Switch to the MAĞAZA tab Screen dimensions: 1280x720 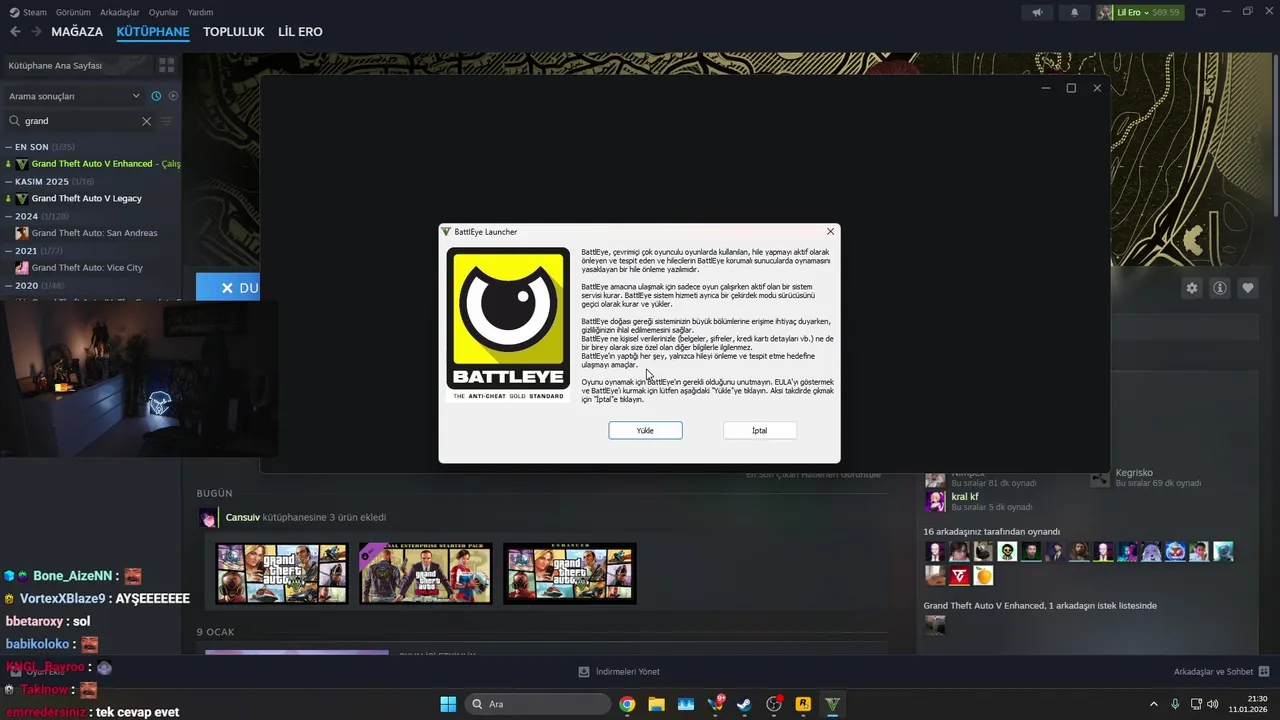(77, 32)
